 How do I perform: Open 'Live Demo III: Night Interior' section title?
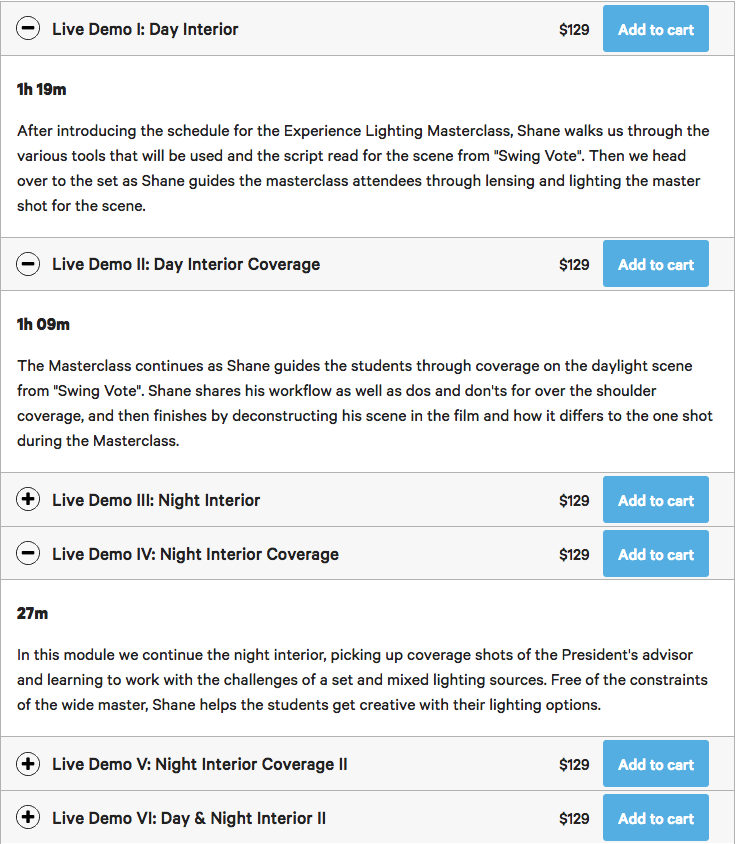point(156,500)
